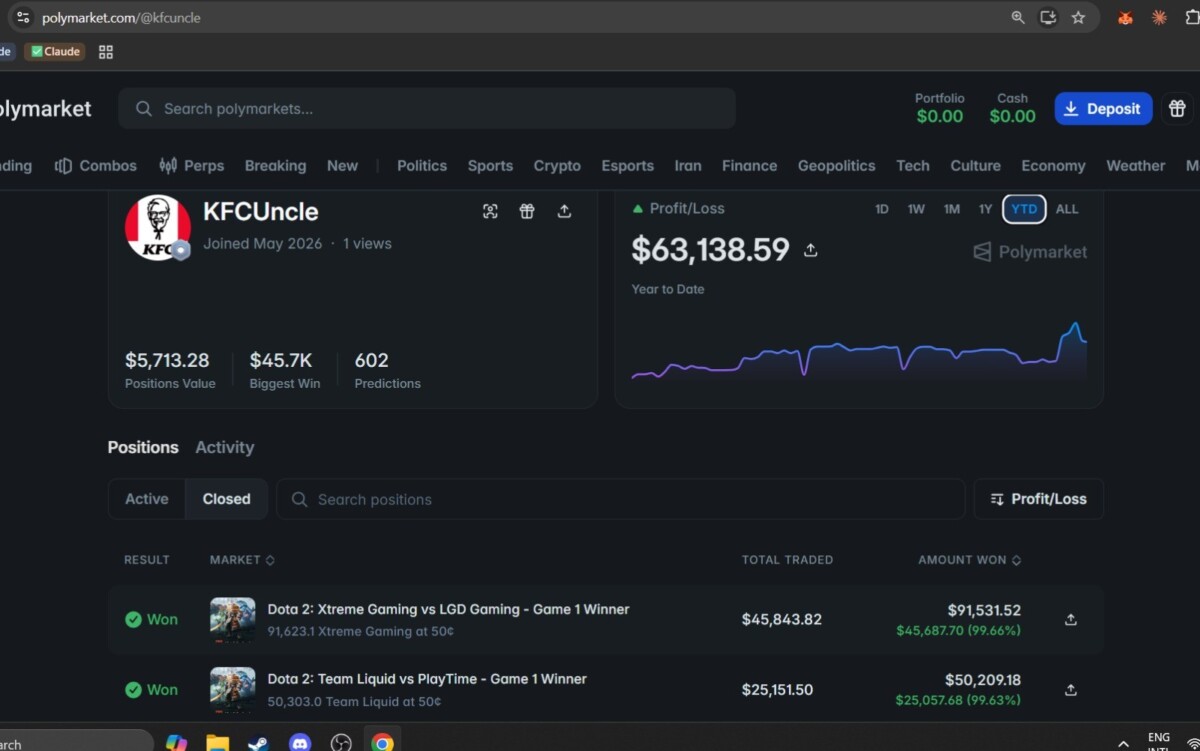
Task: Open the Finance category
Action: [x=749, y=166]
